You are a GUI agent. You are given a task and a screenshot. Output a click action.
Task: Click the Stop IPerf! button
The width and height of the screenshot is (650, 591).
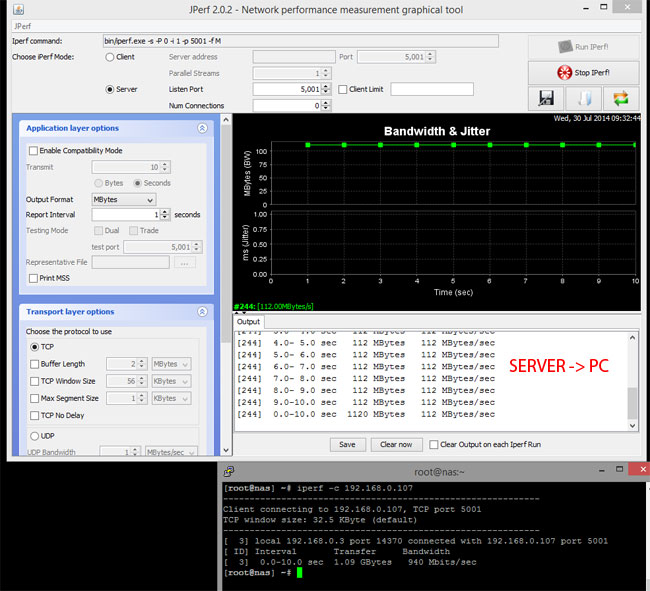tap(583, 73)
